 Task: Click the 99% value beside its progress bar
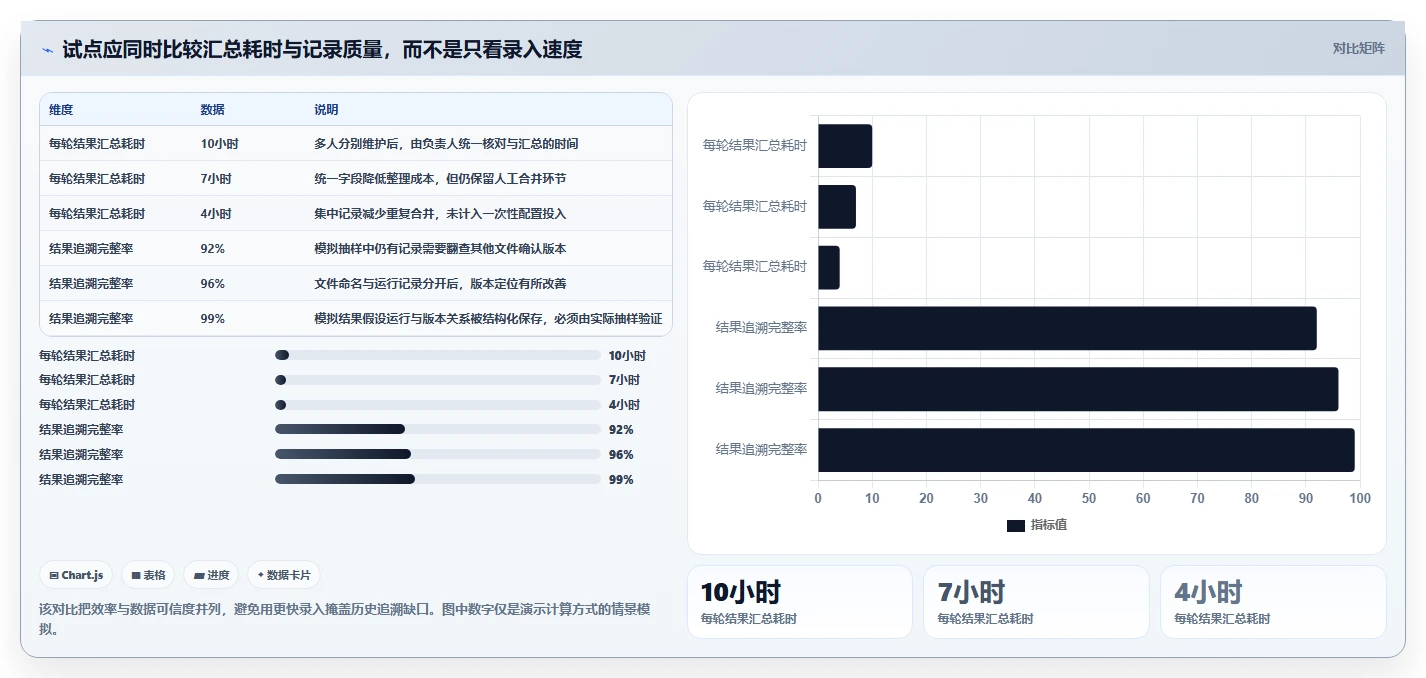pyautogui.click(x=621, y=479)
